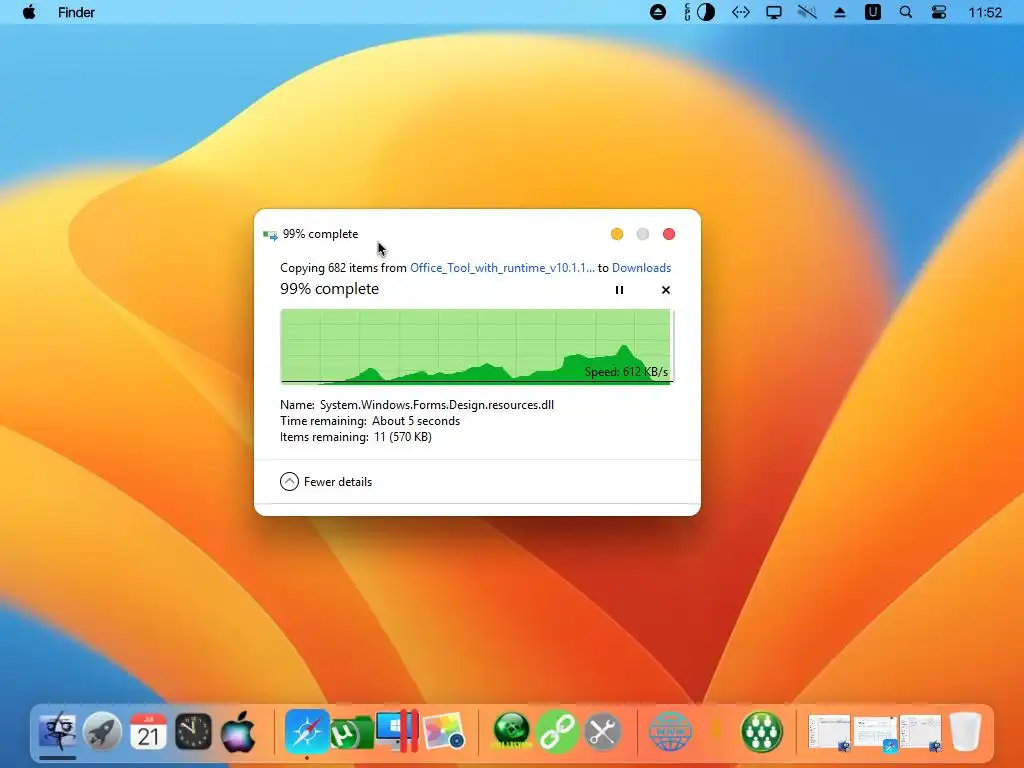Click the transfer speed graph
This screenshot has height=768, width=1024.
(477, 346)
